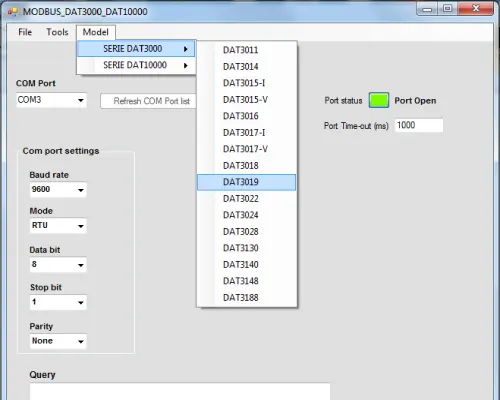Click the Port Open status text
Screen dimensions: 500x400
pyautogui.click(x=415, y=101)
